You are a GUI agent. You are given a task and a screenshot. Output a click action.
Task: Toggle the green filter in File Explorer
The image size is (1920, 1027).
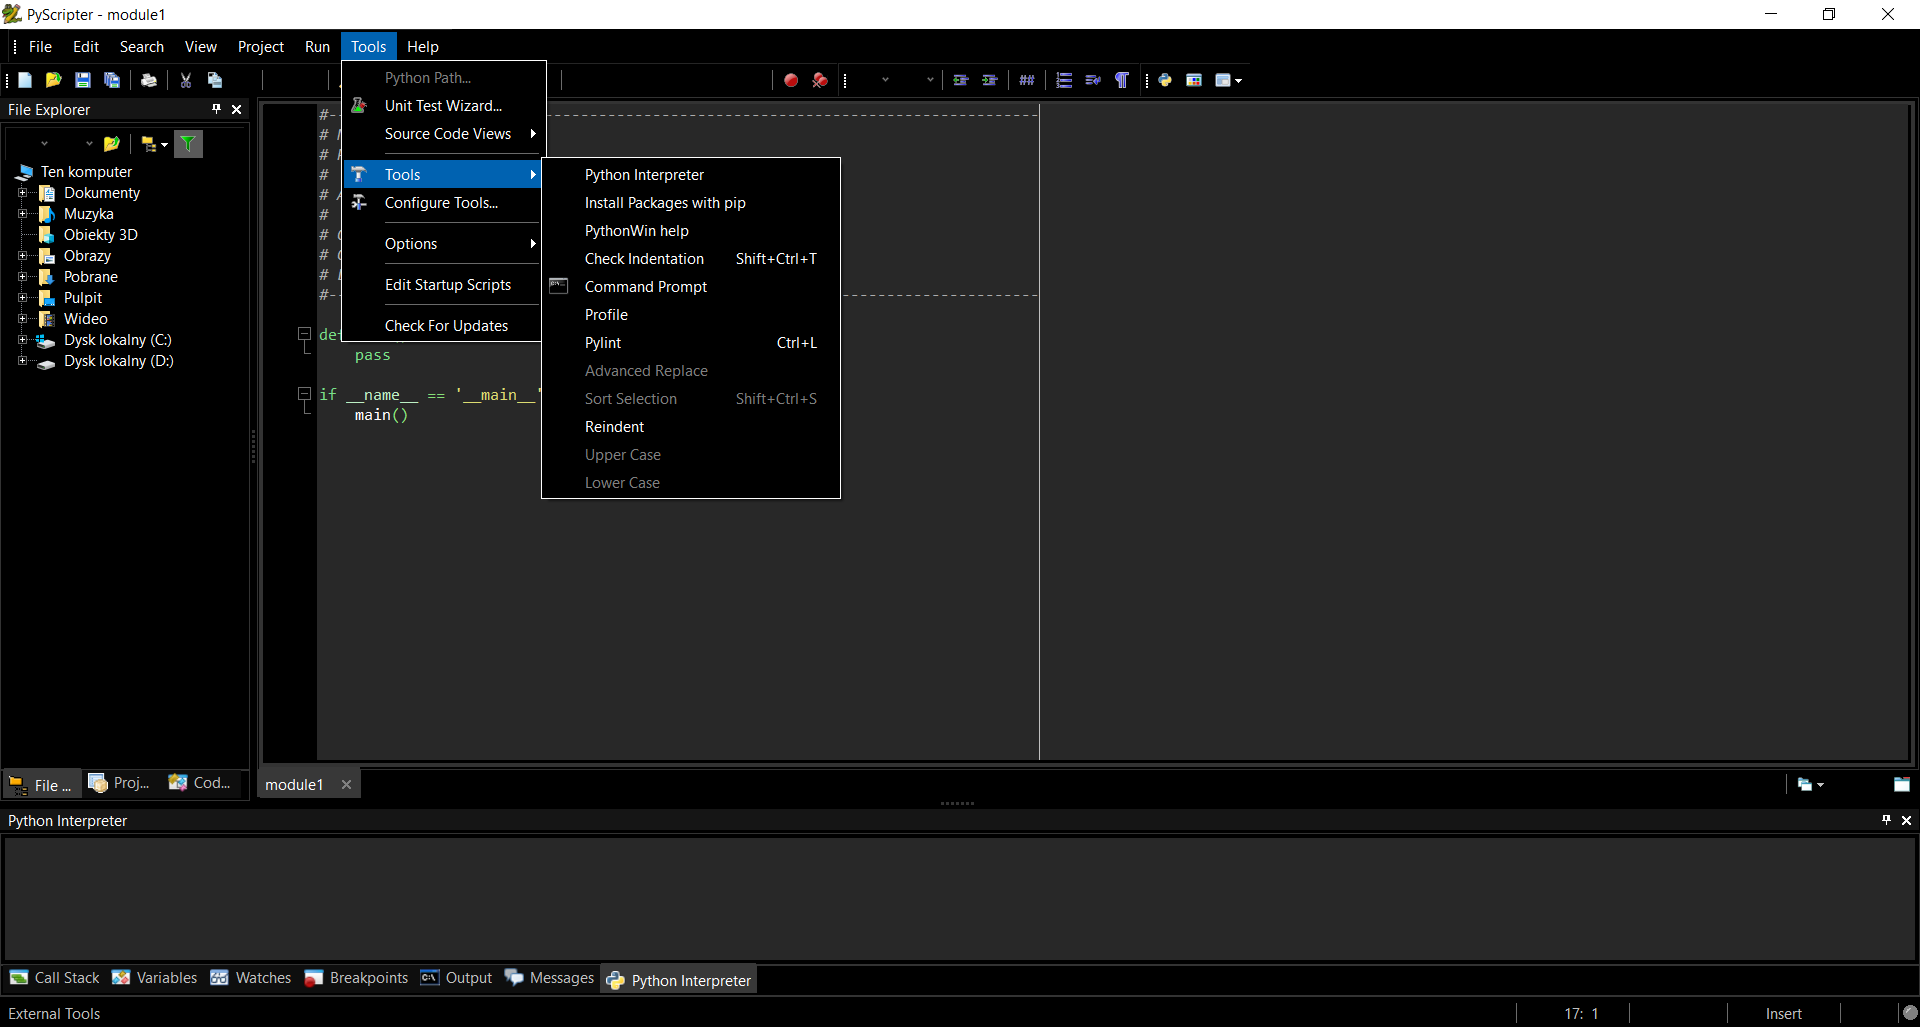(x=188, y=144)
